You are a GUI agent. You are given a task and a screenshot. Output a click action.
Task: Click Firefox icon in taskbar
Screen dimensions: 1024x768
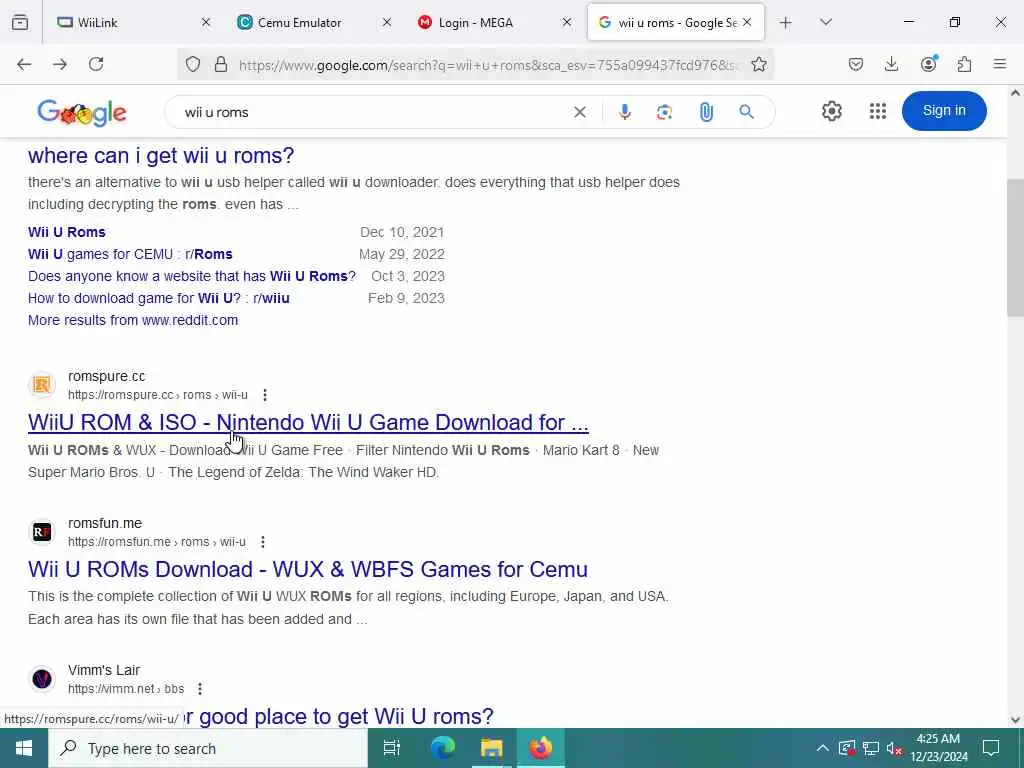click(x=541, y=748)
